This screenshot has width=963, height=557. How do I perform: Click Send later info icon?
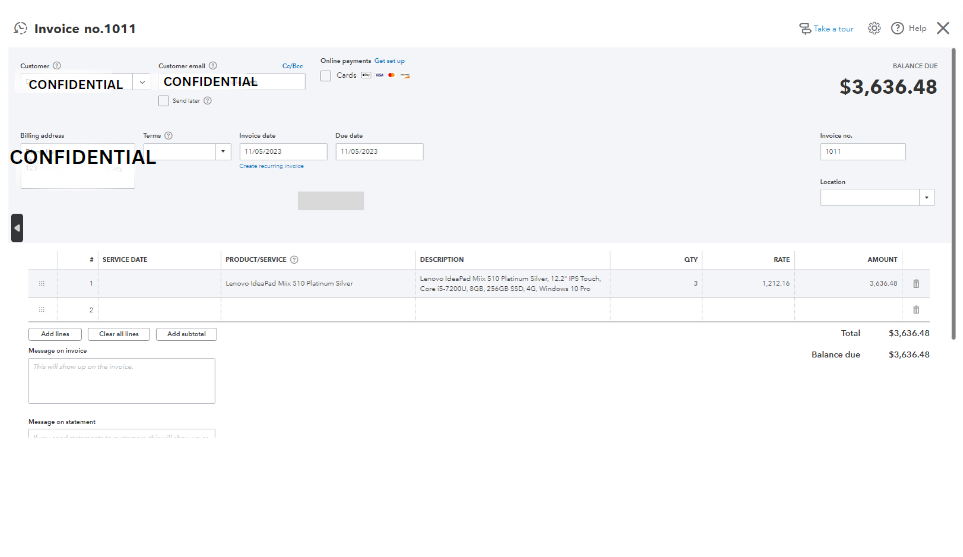click(x=208, y=101)
